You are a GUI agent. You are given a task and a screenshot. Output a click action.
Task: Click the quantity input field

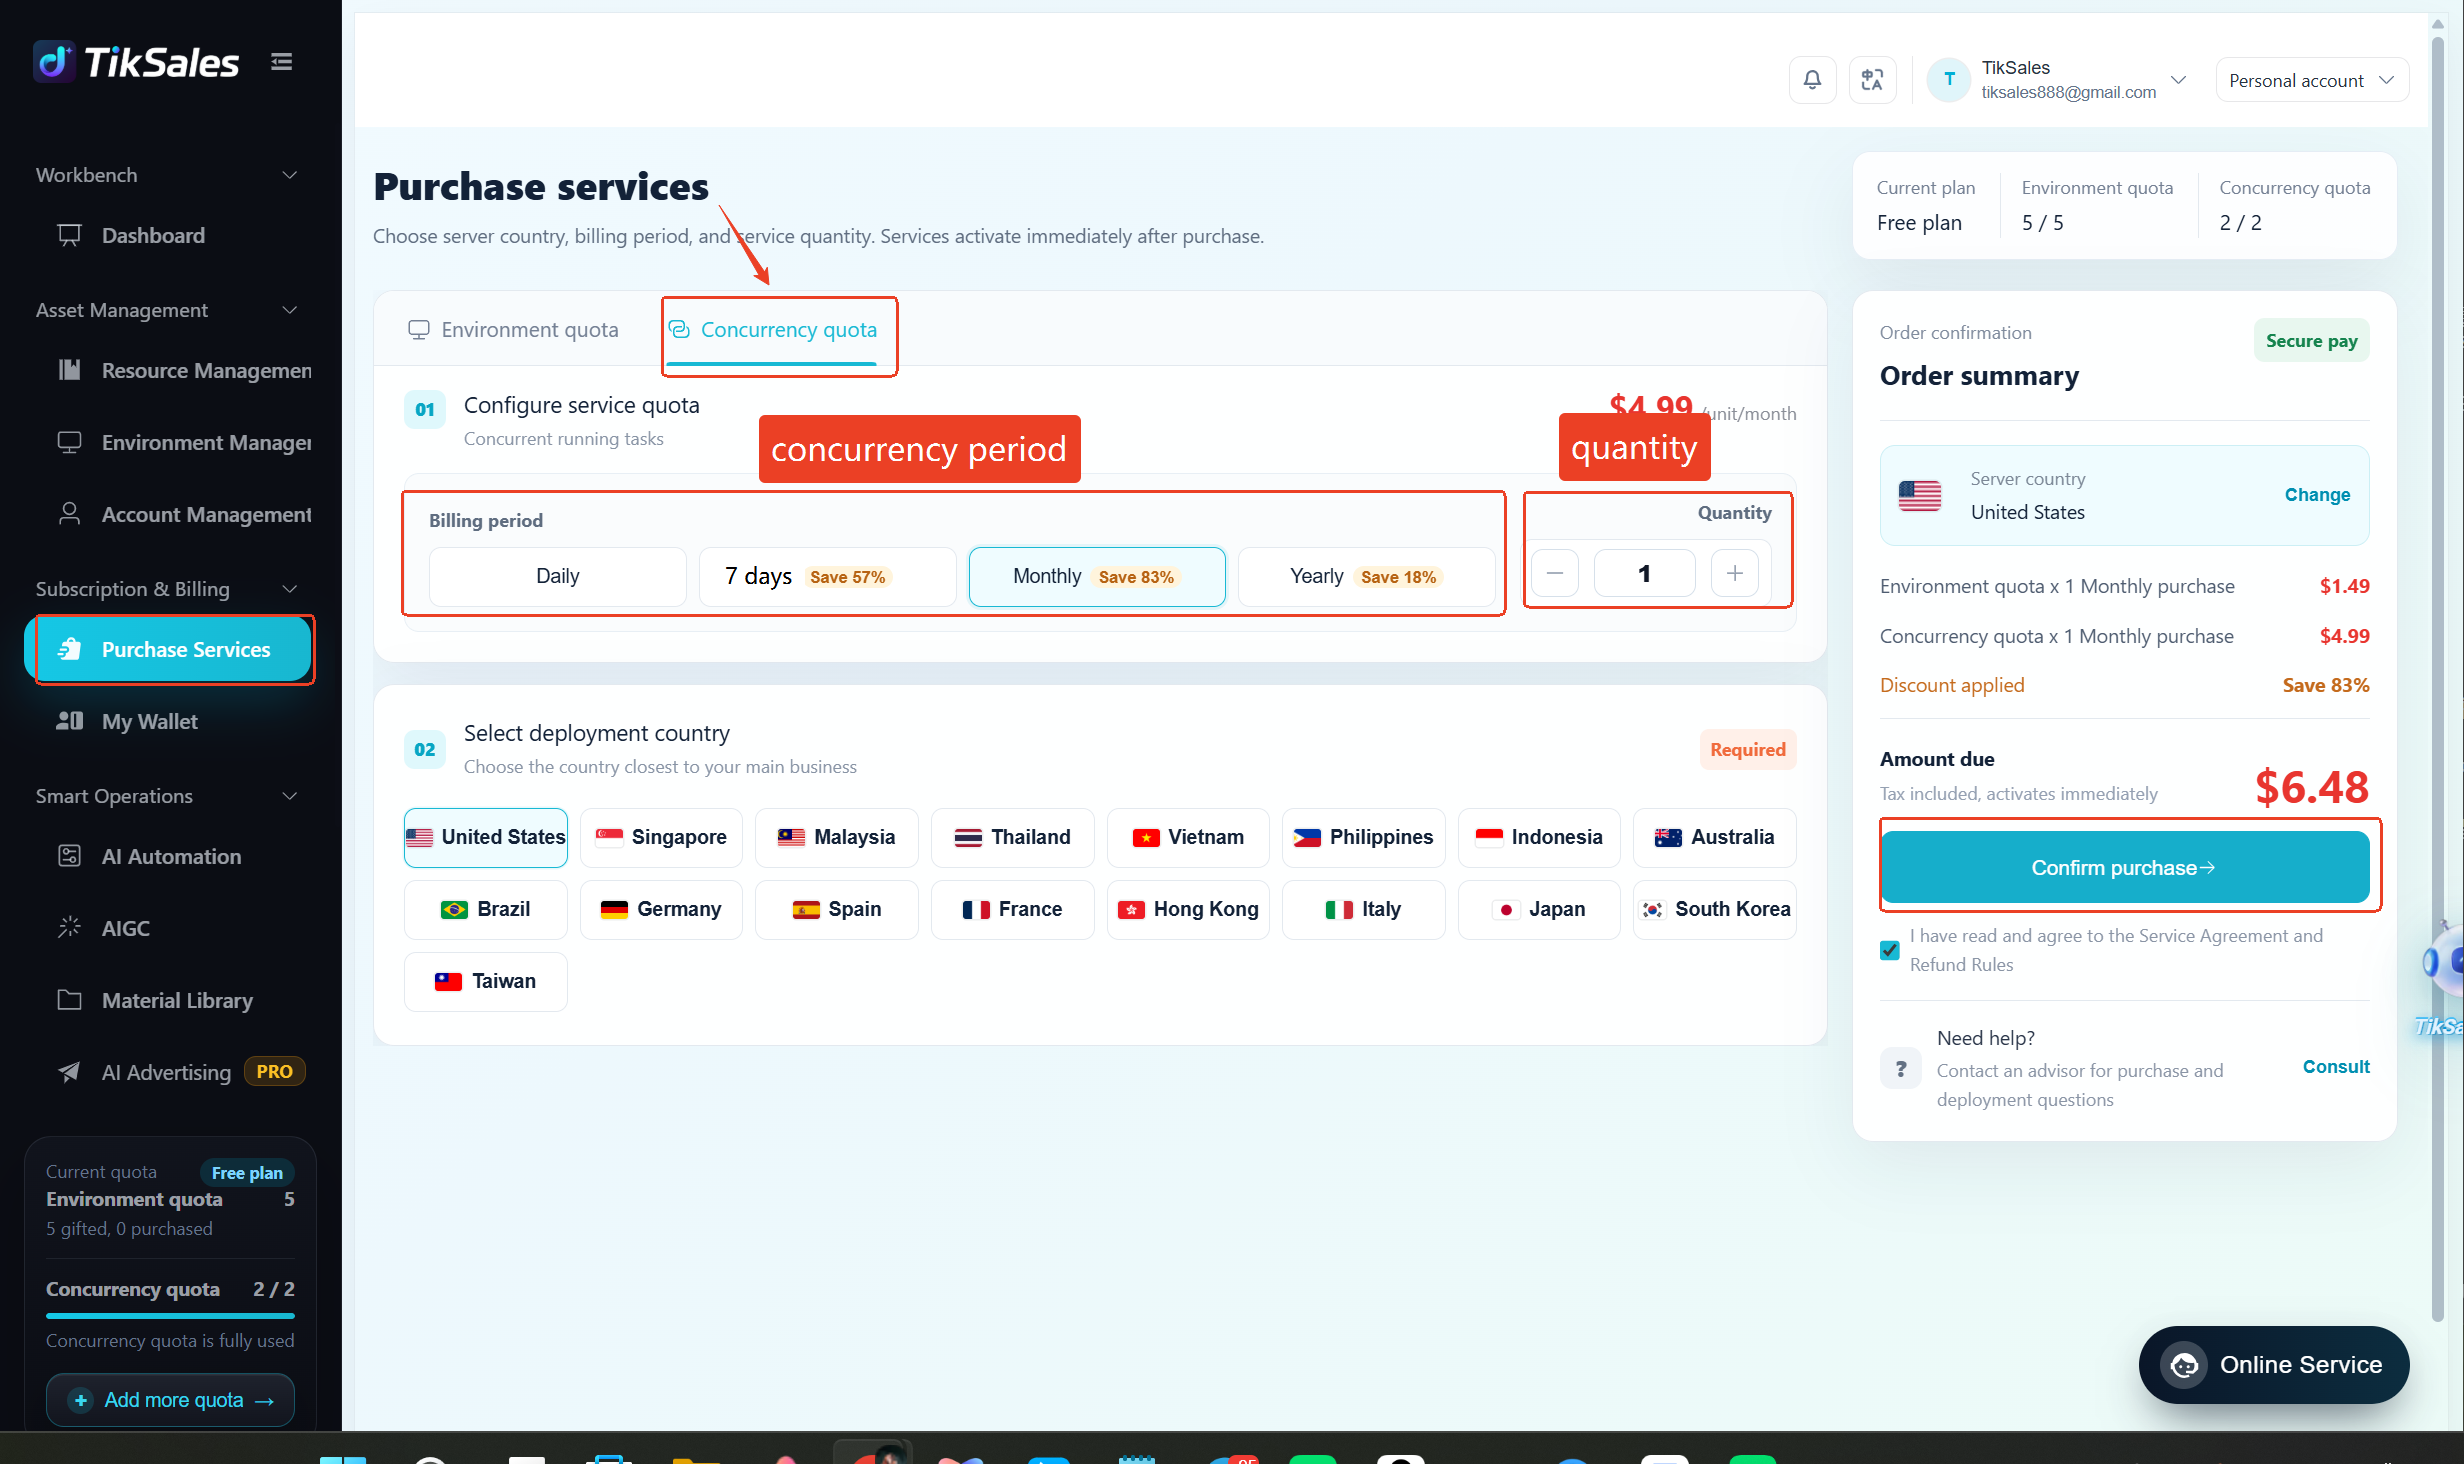click(1644, 573)
